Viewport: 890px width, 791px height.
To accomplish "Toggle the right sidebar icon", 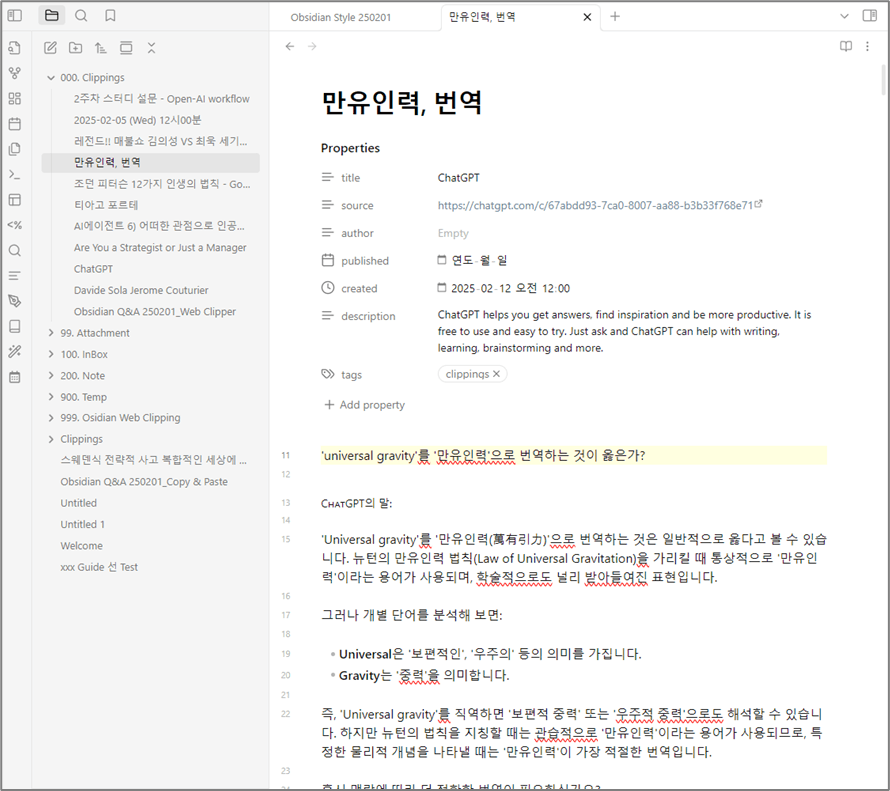I will click(x=870, y=15).
